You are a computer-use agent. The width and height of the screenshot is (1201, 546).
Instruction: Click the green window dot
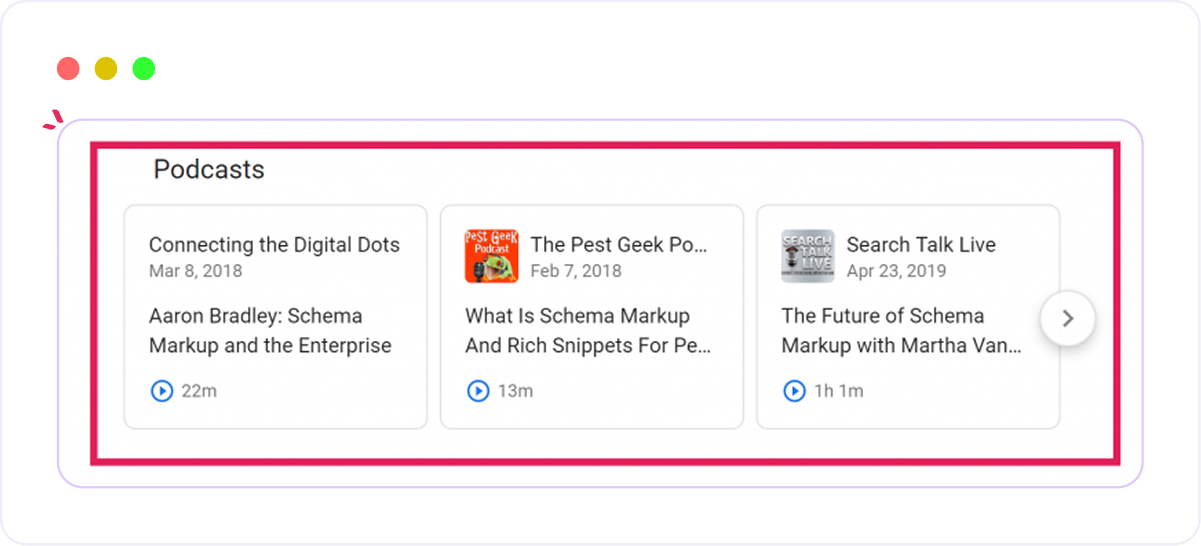point(144,69)
